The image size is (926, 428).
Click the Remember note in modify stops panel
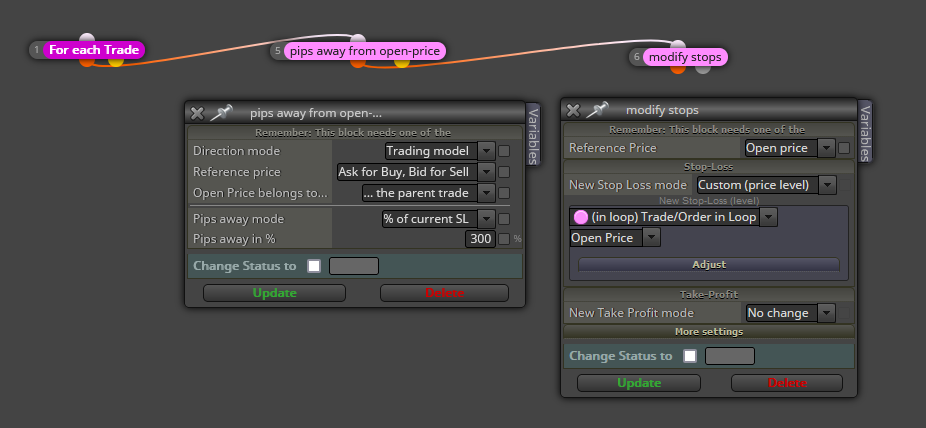click(707, 130)
